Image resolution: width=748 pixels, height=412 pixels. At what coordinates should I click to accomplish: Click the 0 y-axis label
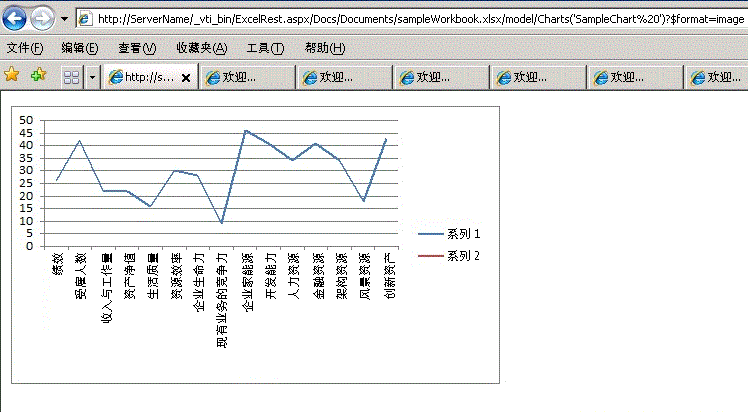tap(30, 247)
